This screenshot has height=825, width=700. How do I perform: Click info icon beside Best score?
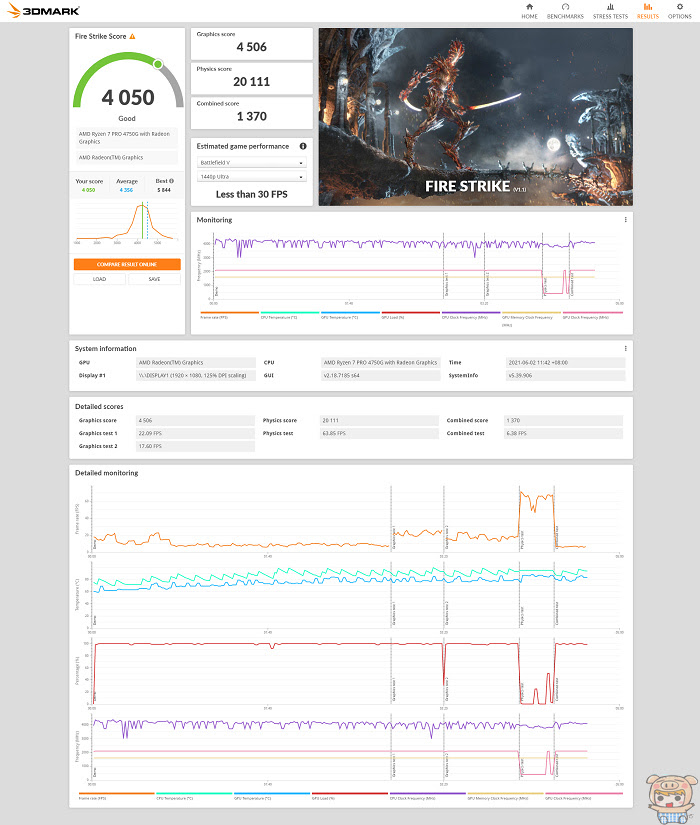coord(172,181)
